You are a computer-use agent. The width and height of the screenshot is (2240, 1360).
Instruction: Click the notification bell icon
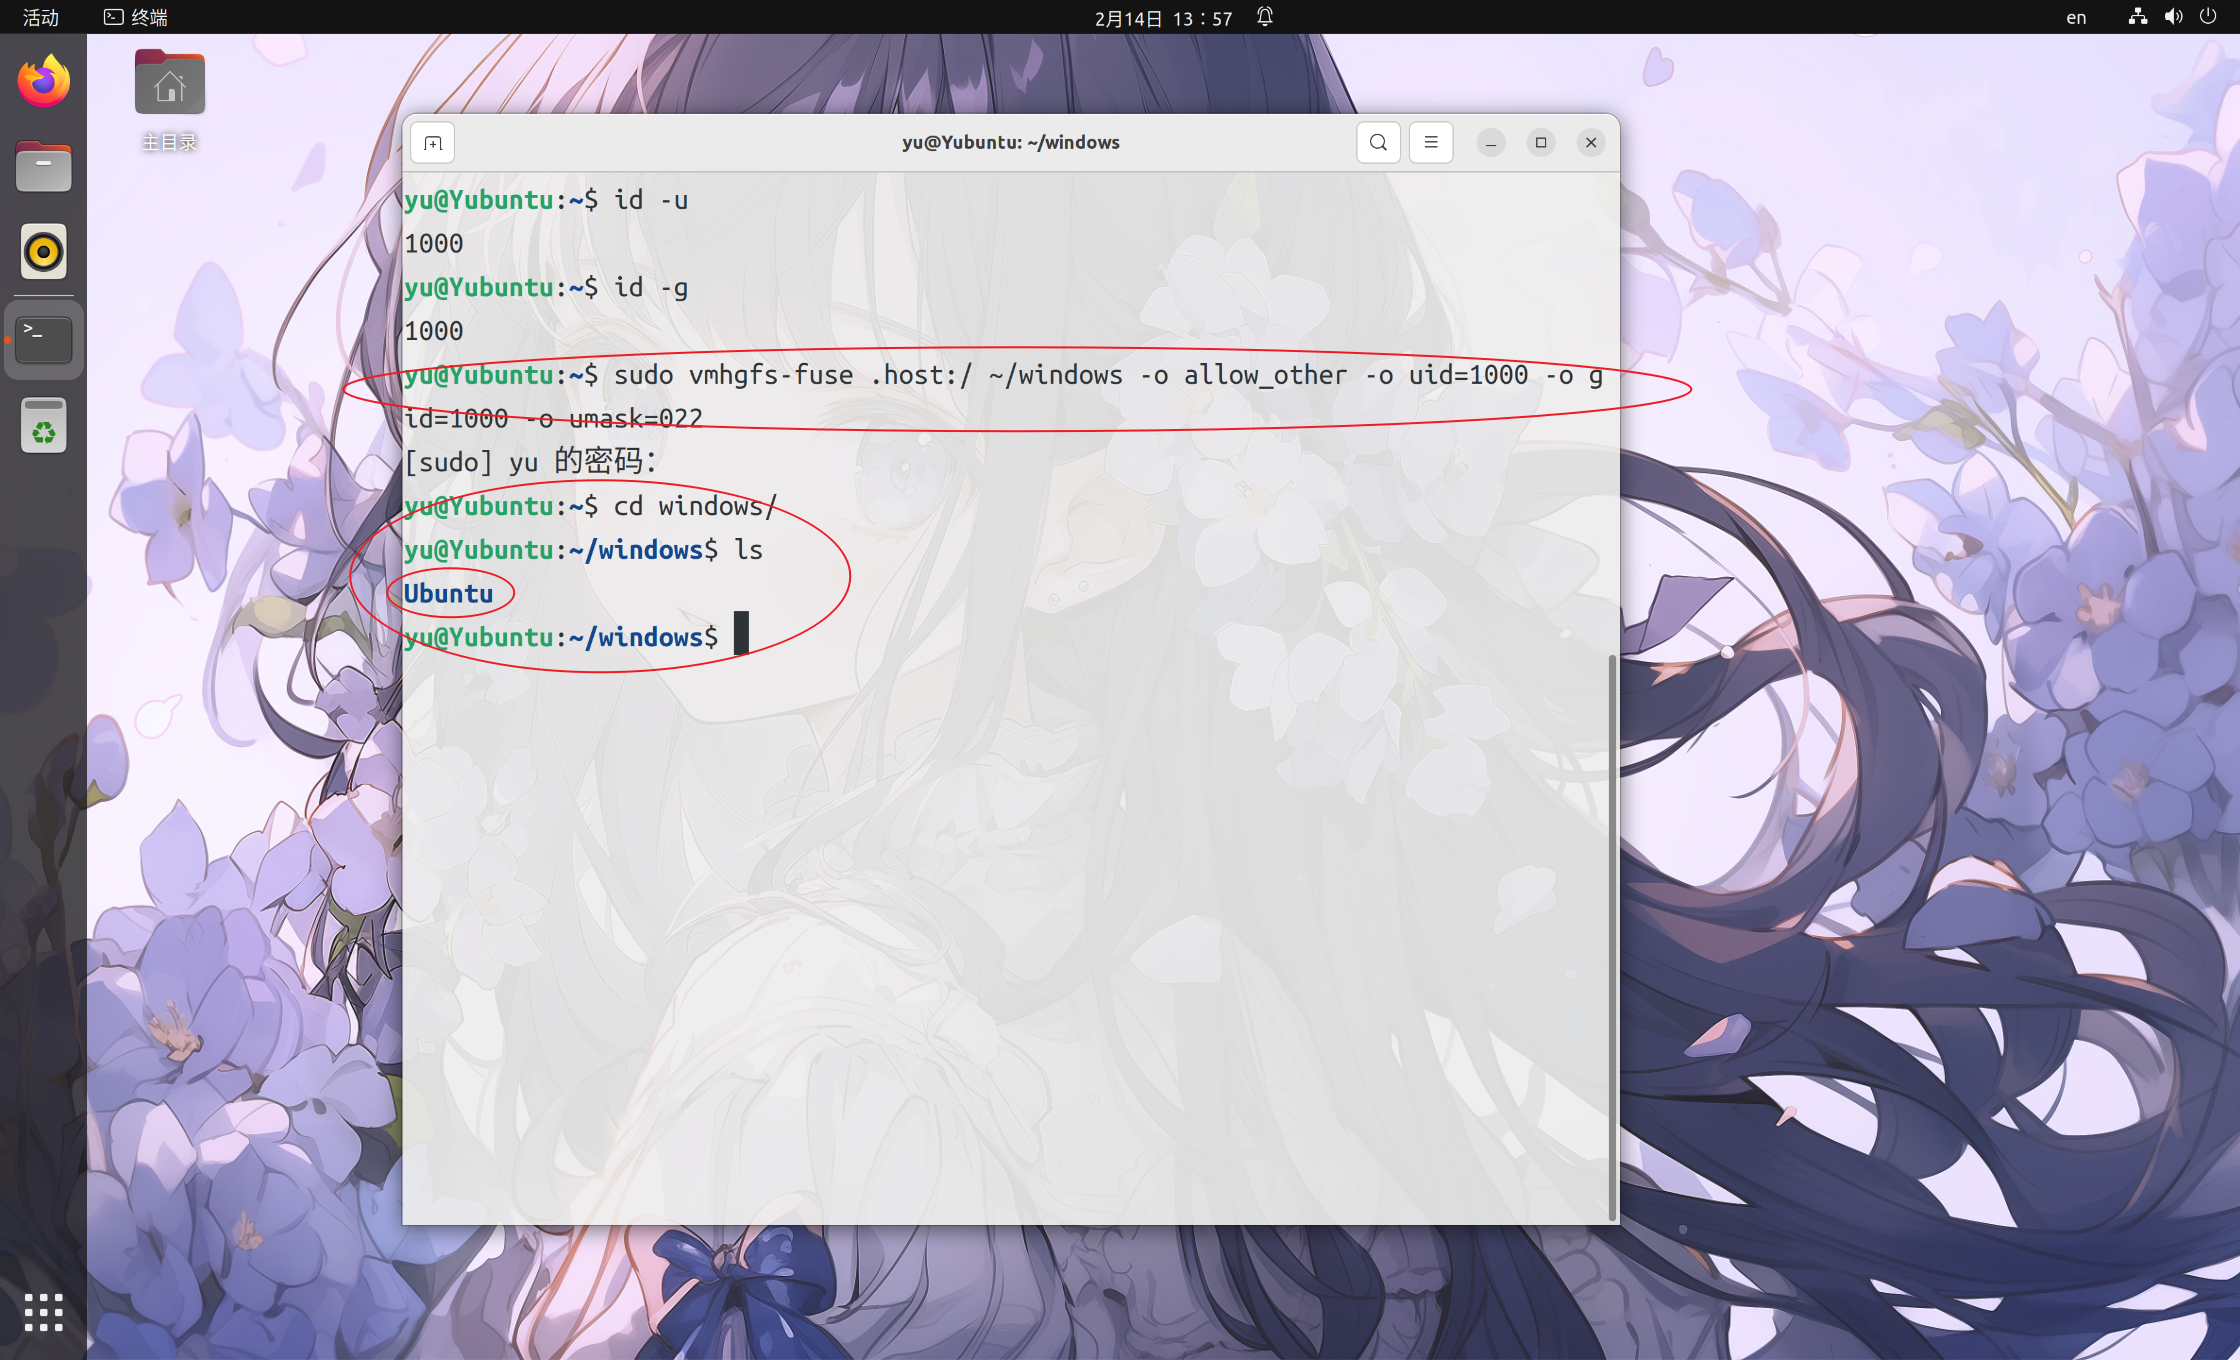pyautogui.click(x=1265, y=17)
